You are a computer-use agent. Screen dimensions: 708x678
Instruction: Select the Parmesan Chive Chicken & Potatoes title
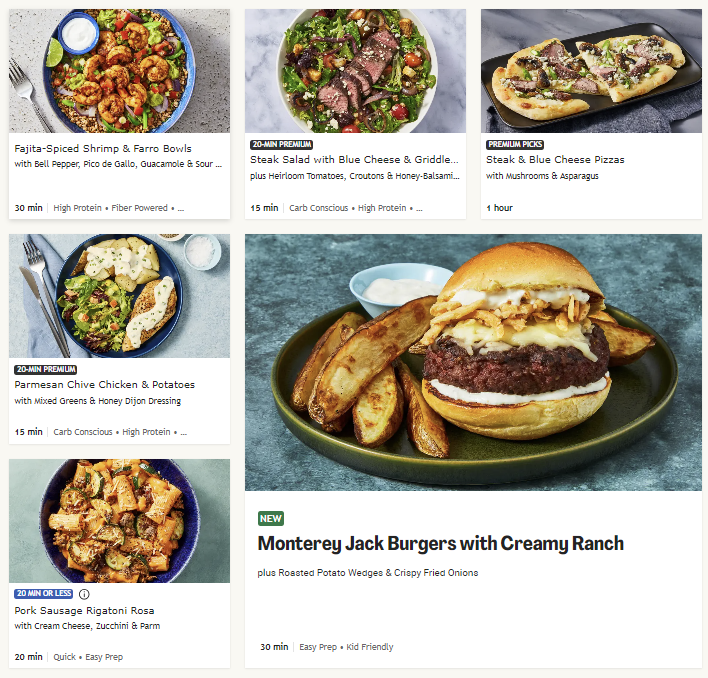[x=105, y=385]
